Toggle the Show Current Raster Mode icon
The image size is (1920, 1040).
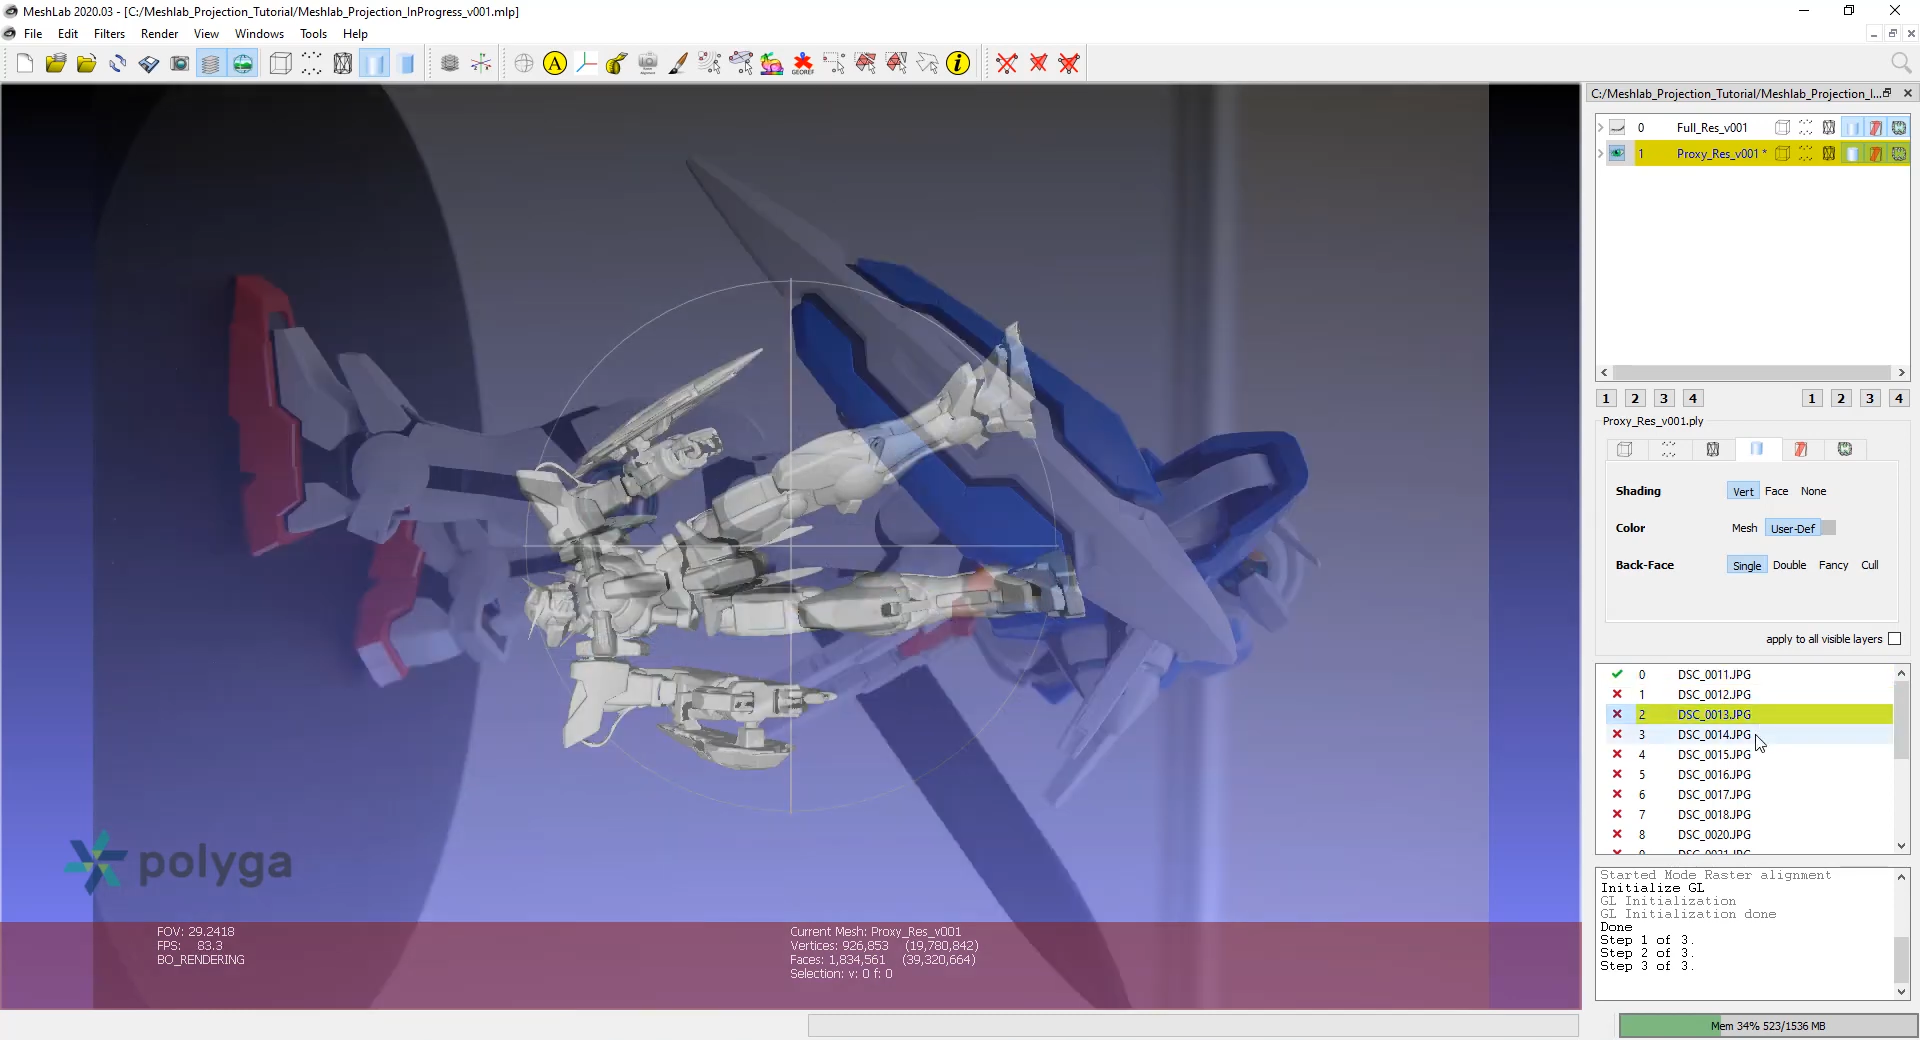point(243,64)
